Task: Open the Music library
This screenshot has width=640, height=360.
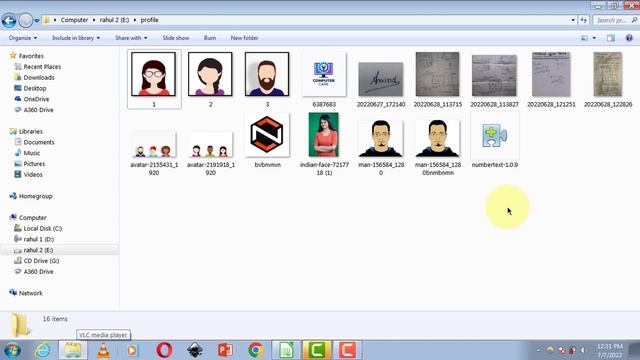Action: 31,153
